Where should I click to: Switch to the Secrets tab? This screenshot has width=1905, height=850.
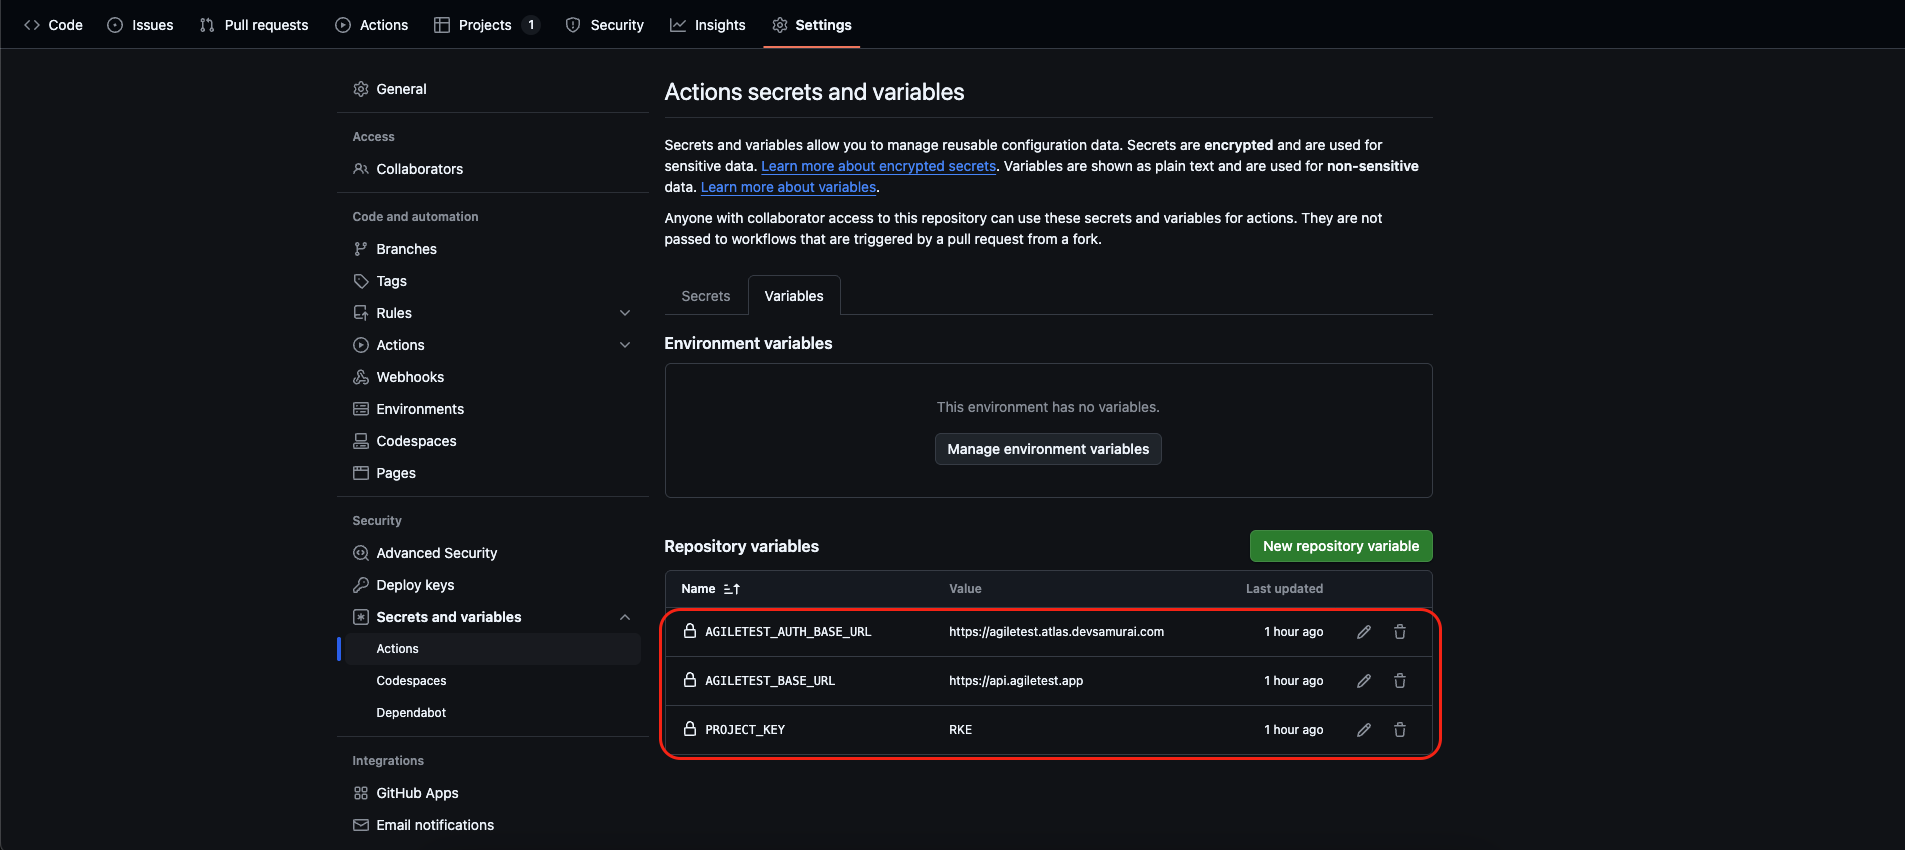(x=706, y=296)
